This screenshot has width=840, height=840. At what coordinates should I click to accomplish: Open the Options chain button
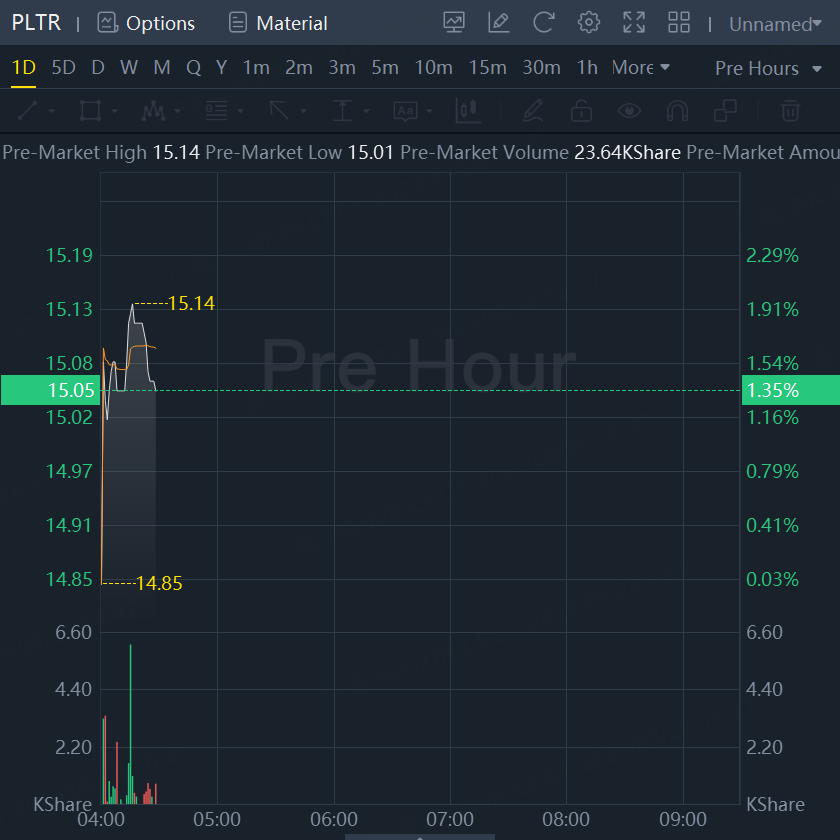[146, 23]
